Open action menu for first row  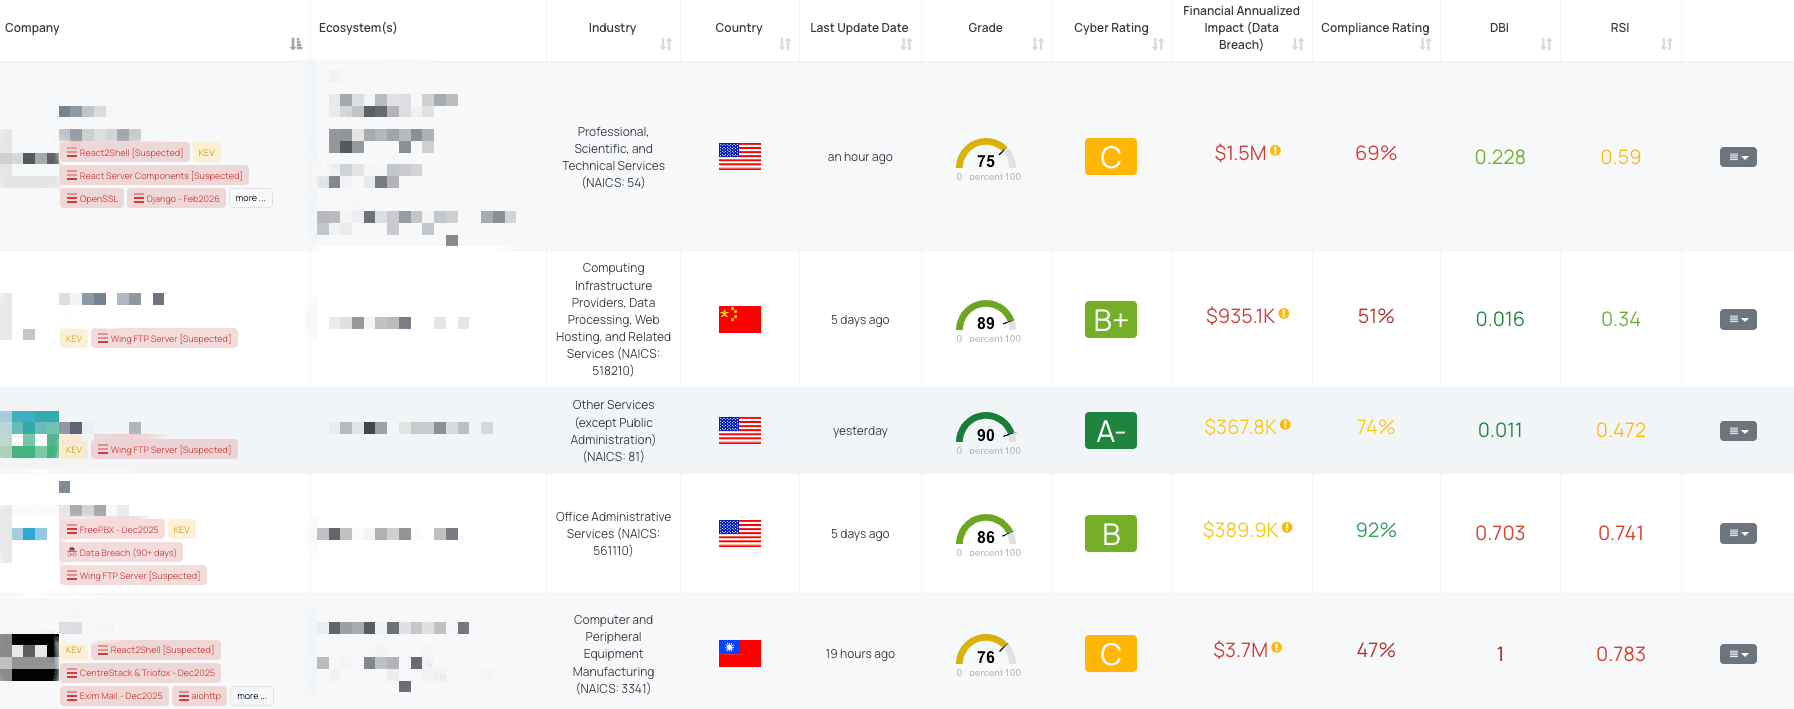(x=1737, y=157)
